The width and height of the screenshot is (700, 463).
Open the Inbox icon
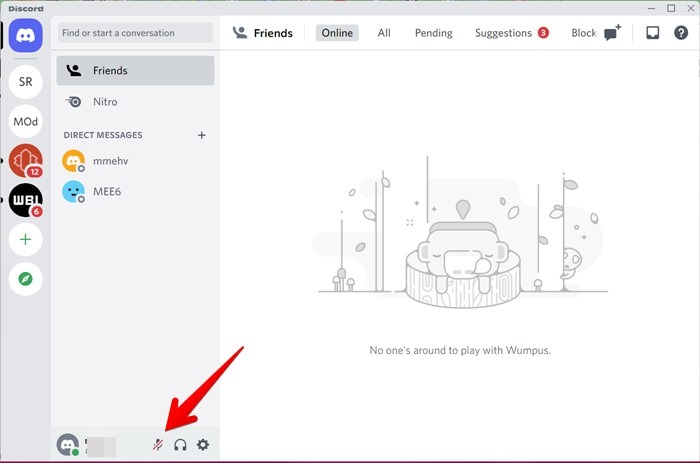(x=652, y=33)
